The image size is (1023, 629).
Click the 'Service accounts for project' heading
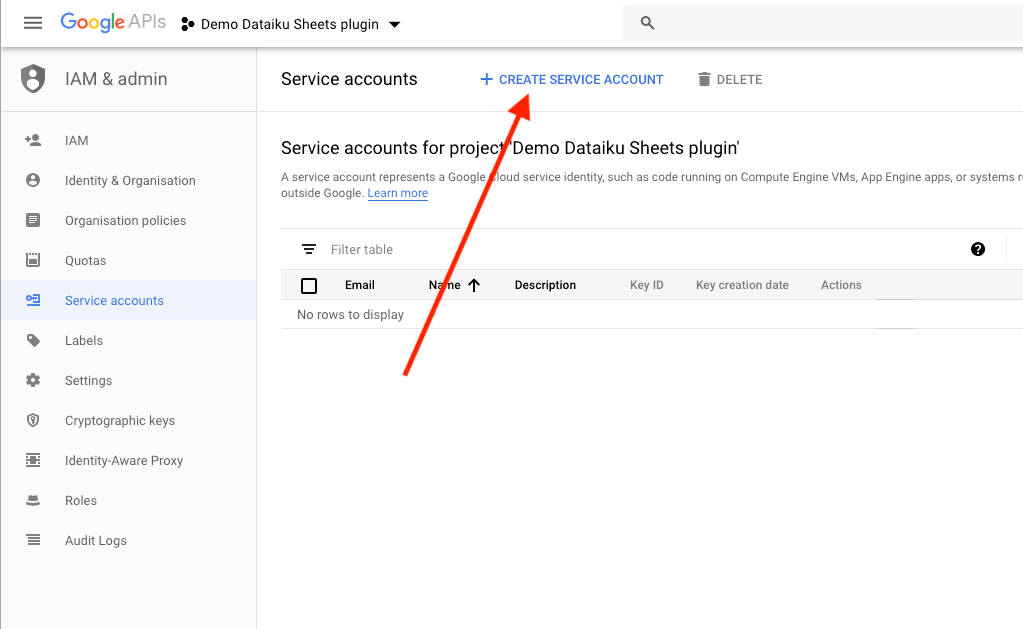pyautogui.click(x=510, y=148)
